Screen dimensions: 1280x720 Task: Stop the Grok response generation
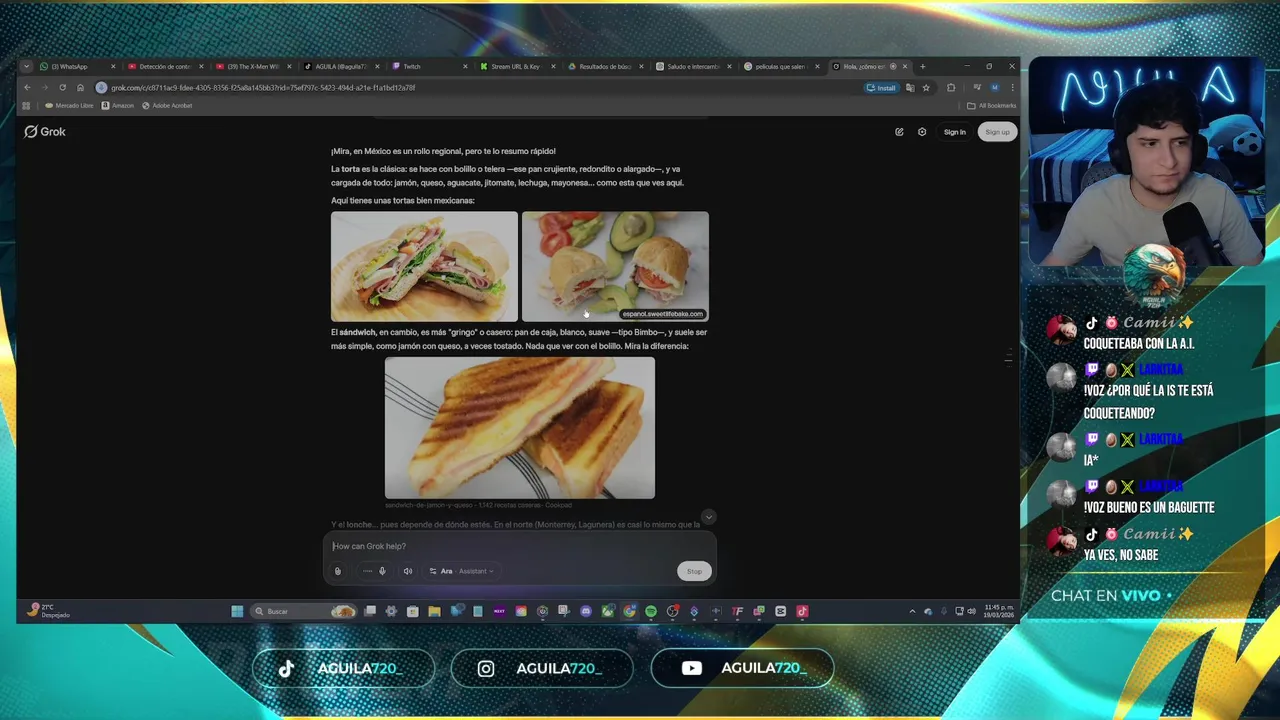pyautogui.click(x=694, y=571)
